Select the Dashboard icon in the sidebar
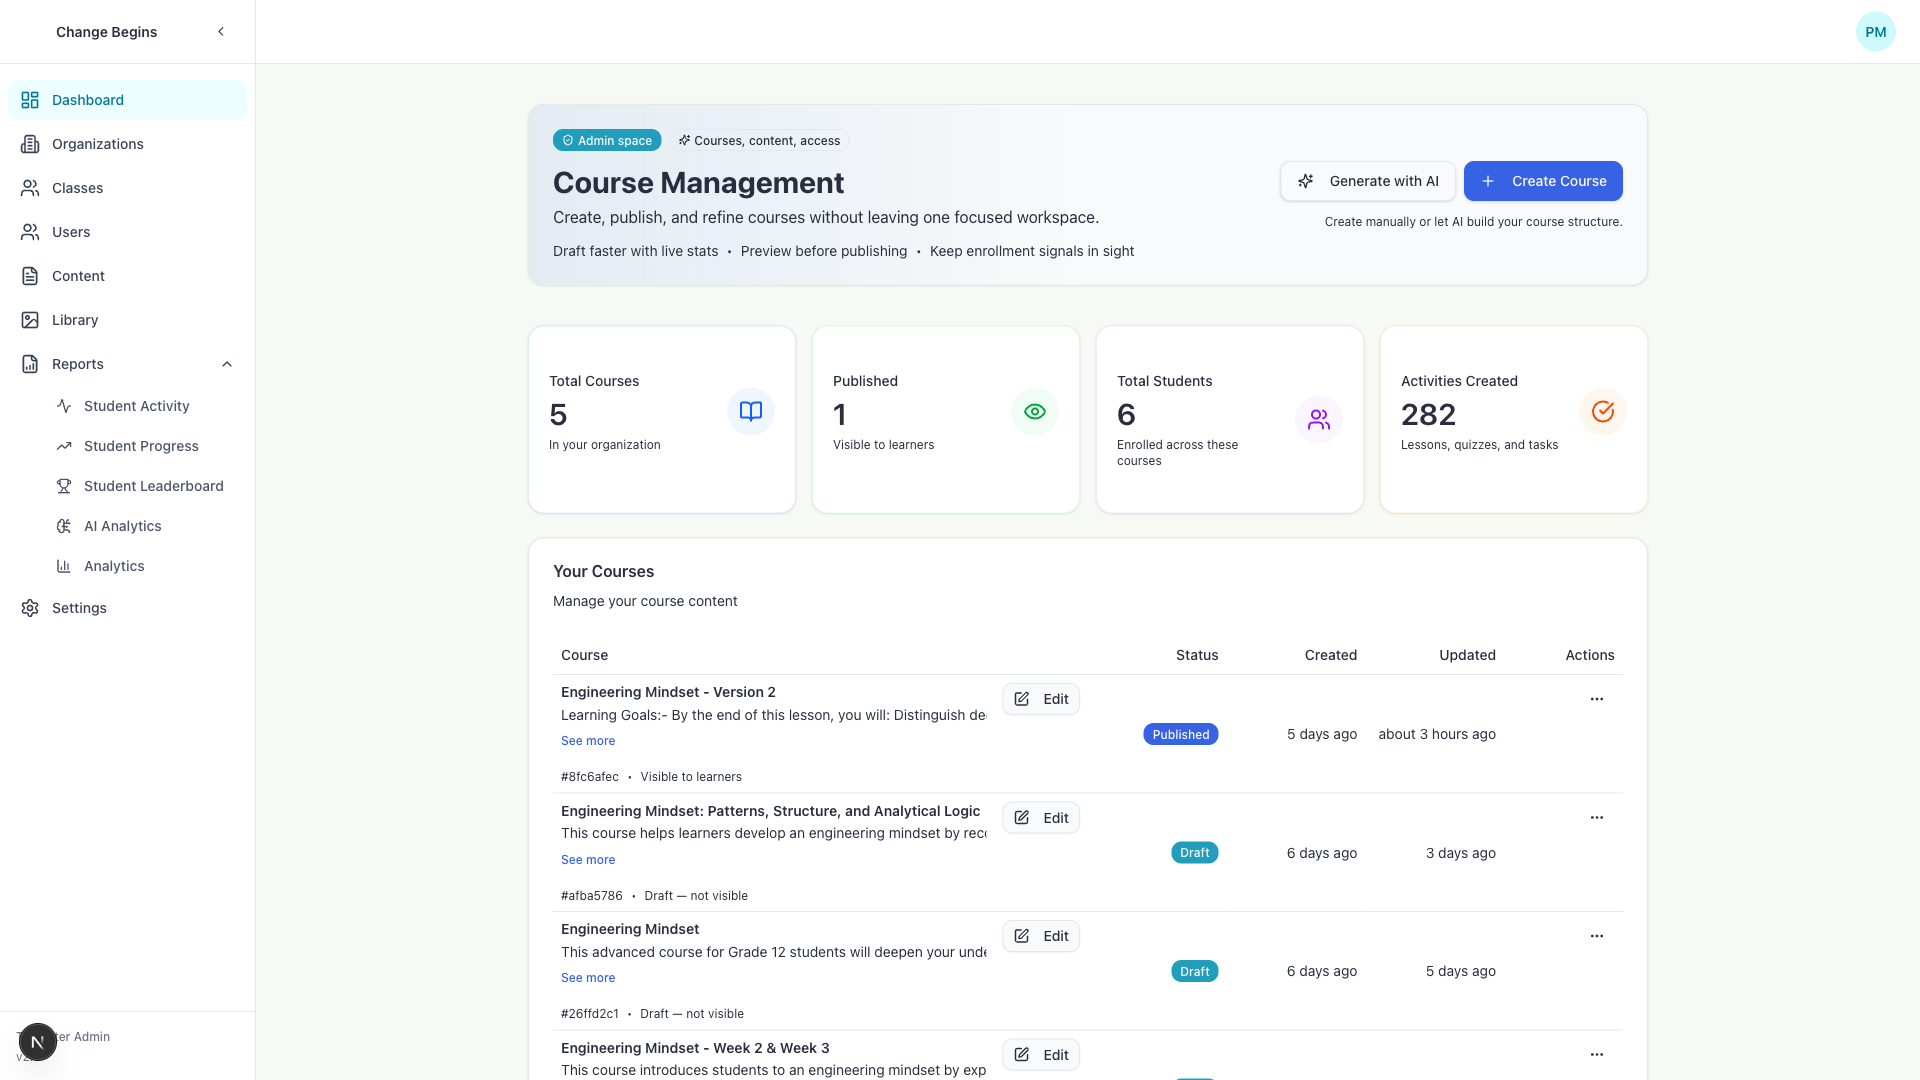 (30, 100)
